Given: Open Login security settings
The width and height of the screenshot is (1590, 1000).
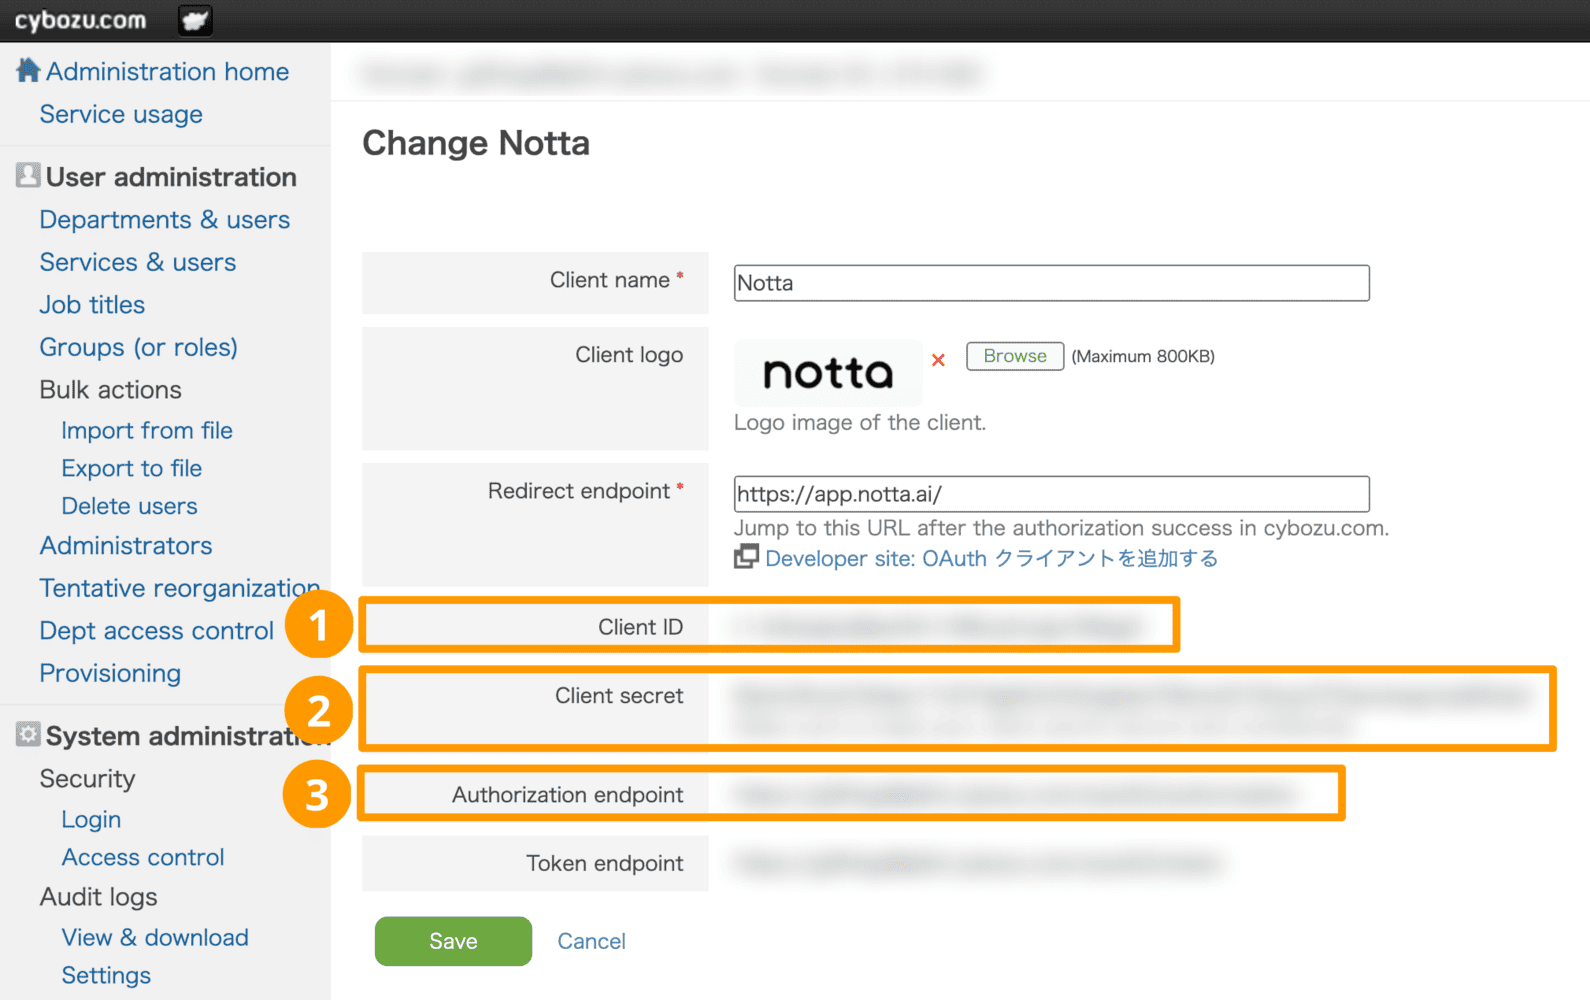Looking at the screenshot, I should (x=91, y=819).
